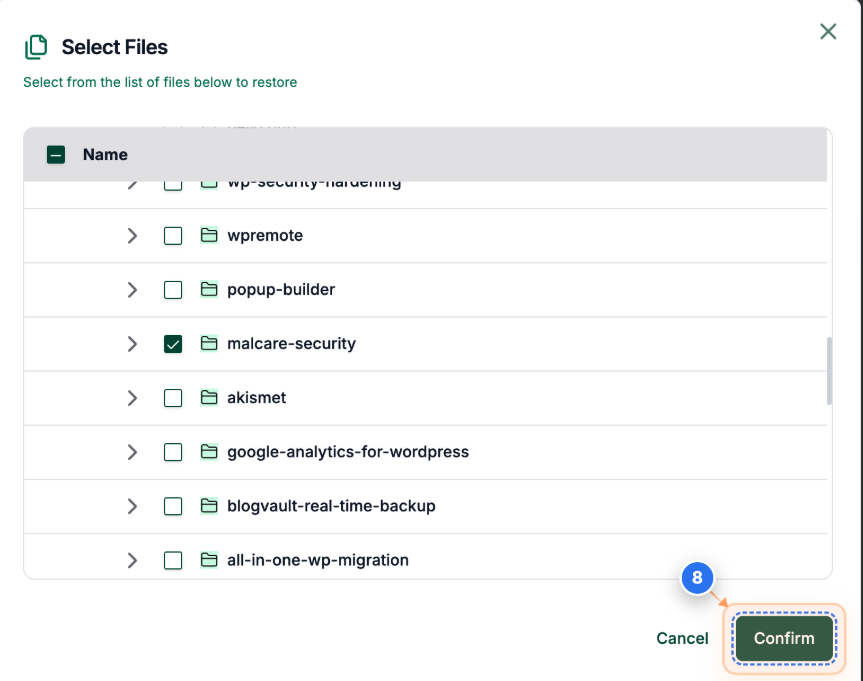863x681 pixels.
Task: Click the 'Select from the list' instruction text
Action: pyautogui.click(x=160, y=83)
